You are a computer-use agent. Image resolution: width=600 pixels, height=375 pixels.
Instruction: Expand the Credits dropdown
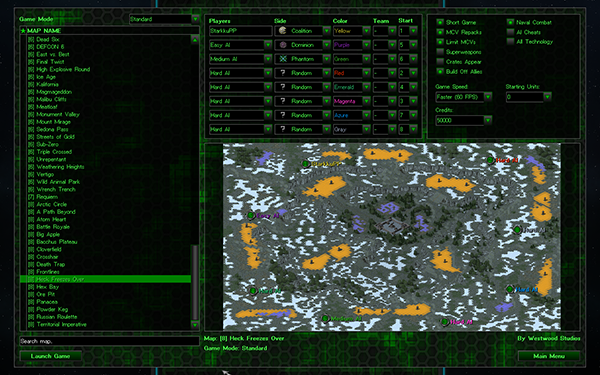coord(464,121)
